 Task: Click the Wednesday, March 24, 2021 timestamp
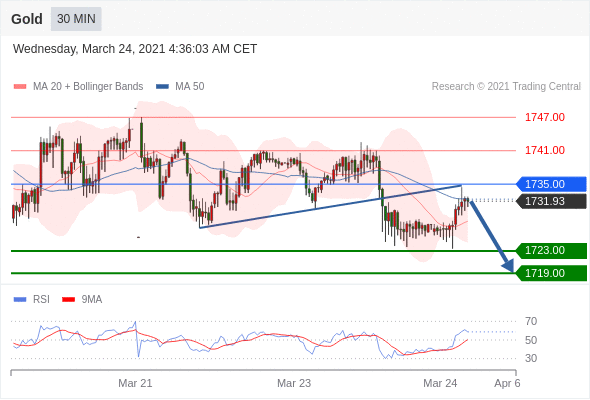point(135,49)
